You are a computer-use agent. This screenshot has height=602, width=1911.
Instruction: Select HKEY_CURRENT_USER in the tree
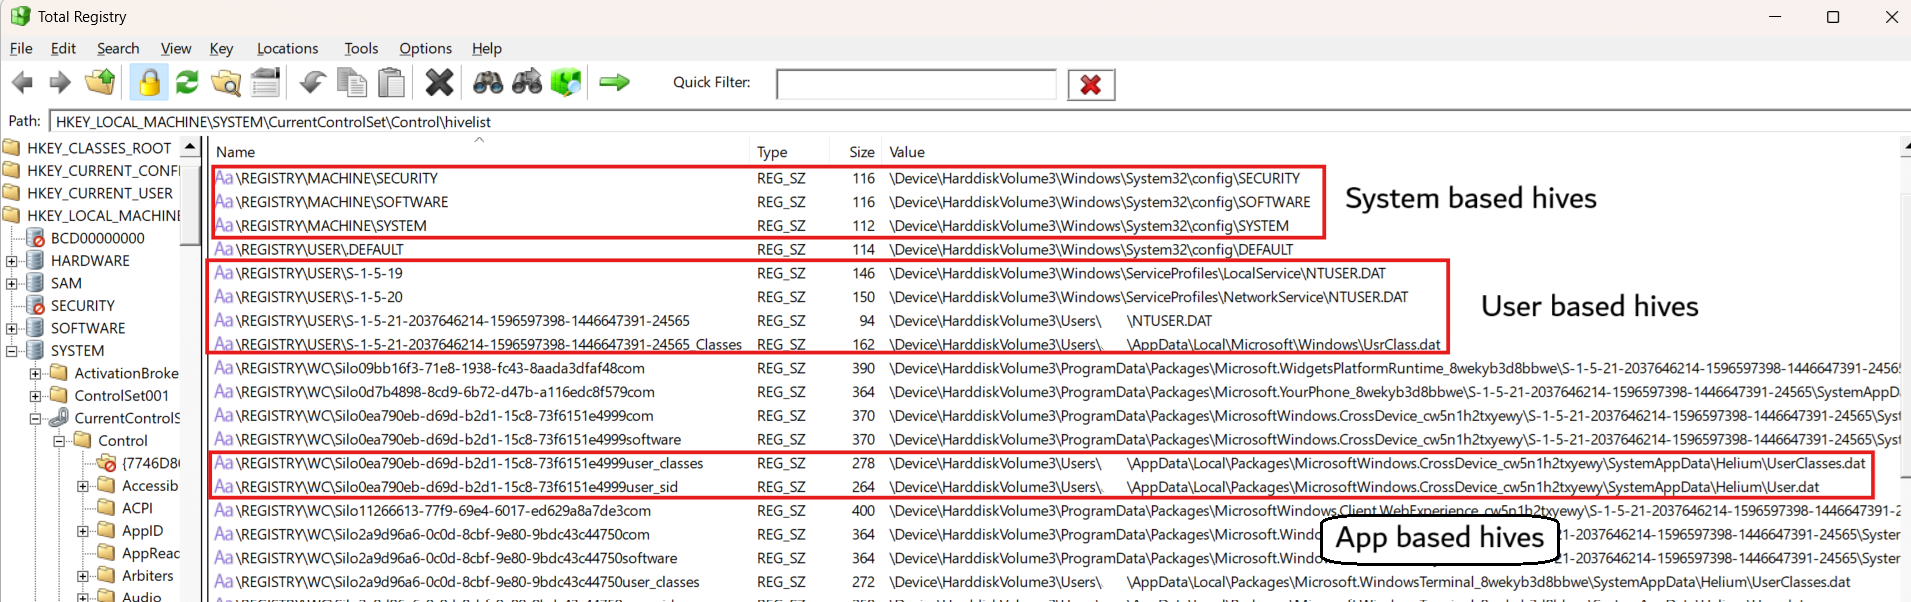[100, 193]
